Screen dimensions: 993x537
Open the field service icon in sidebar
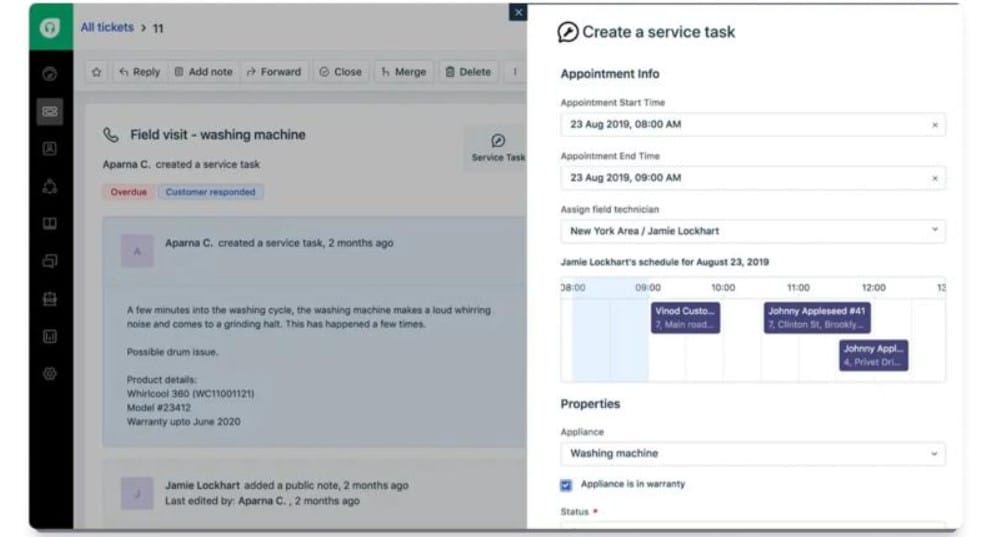pyautogui.click(x=49, y=298)
